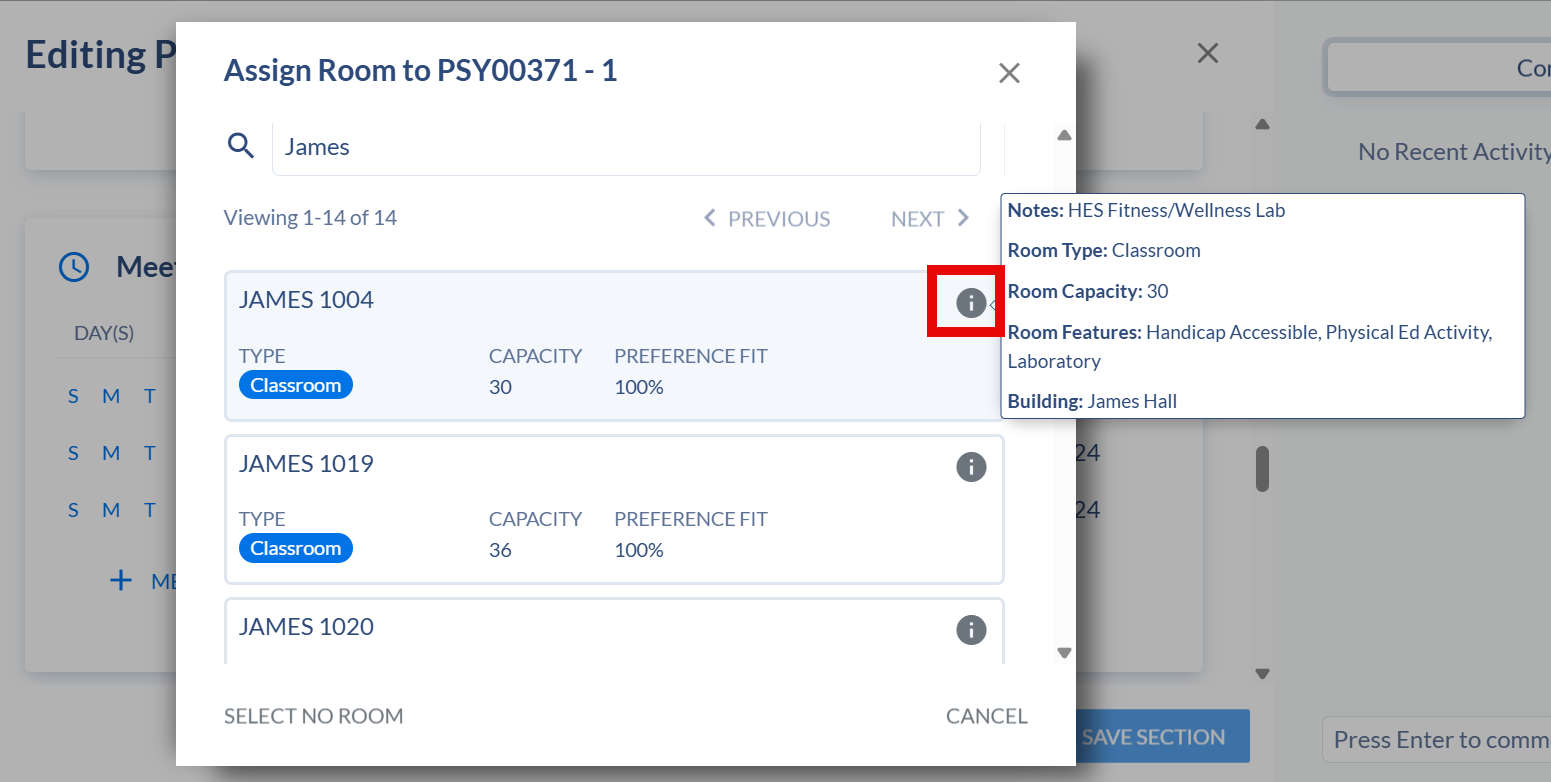Cancel the room assignment
The height and width of the screenshot is (782, 1551).
[987, 716]
